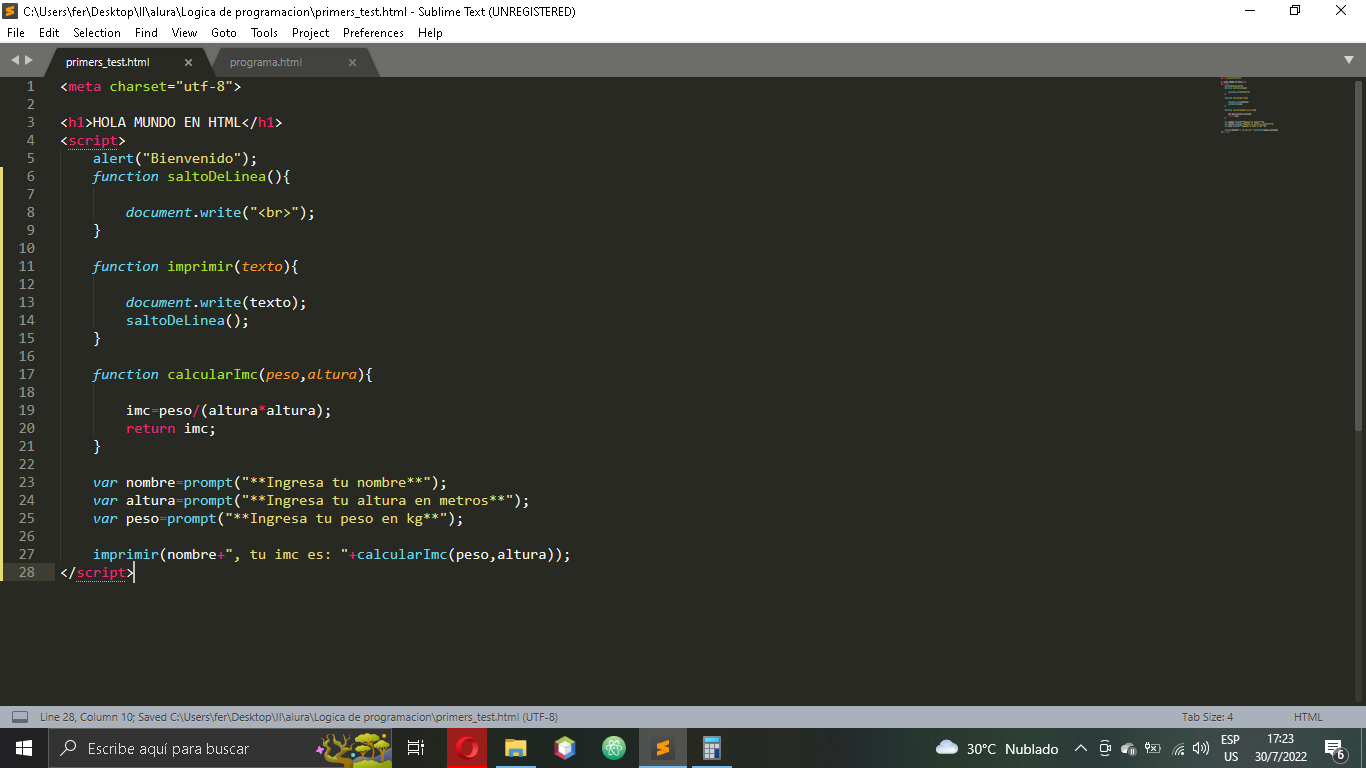
Task: Click line number 1 in the gutter
Action: click(30, 86)
